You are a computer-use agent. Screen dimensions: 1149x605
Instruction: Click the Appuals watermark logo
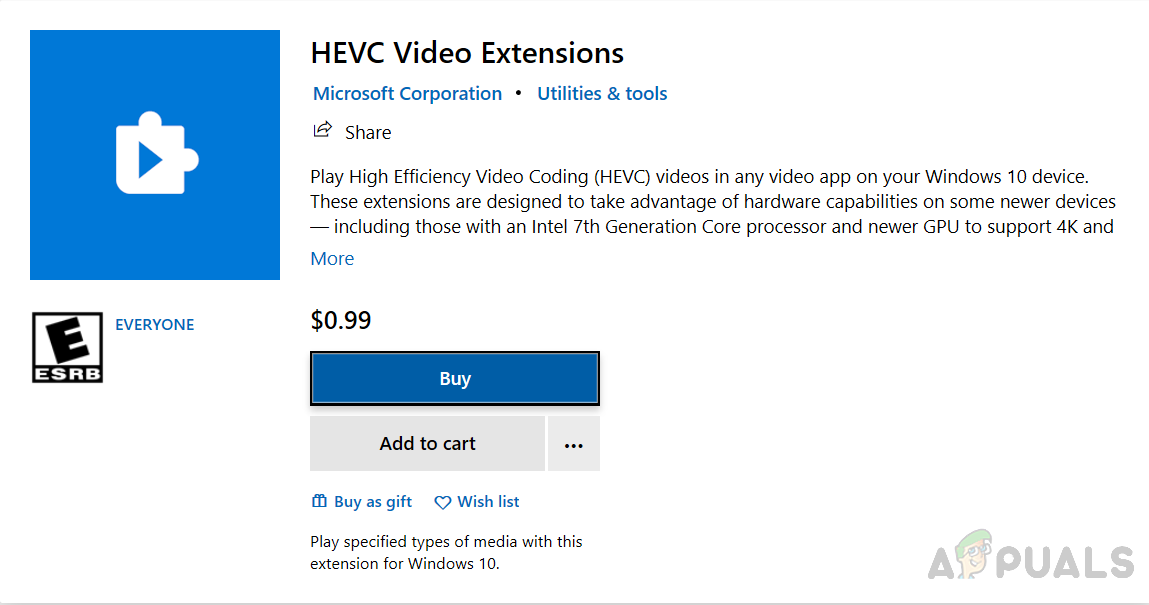[x=1030, y=560]
